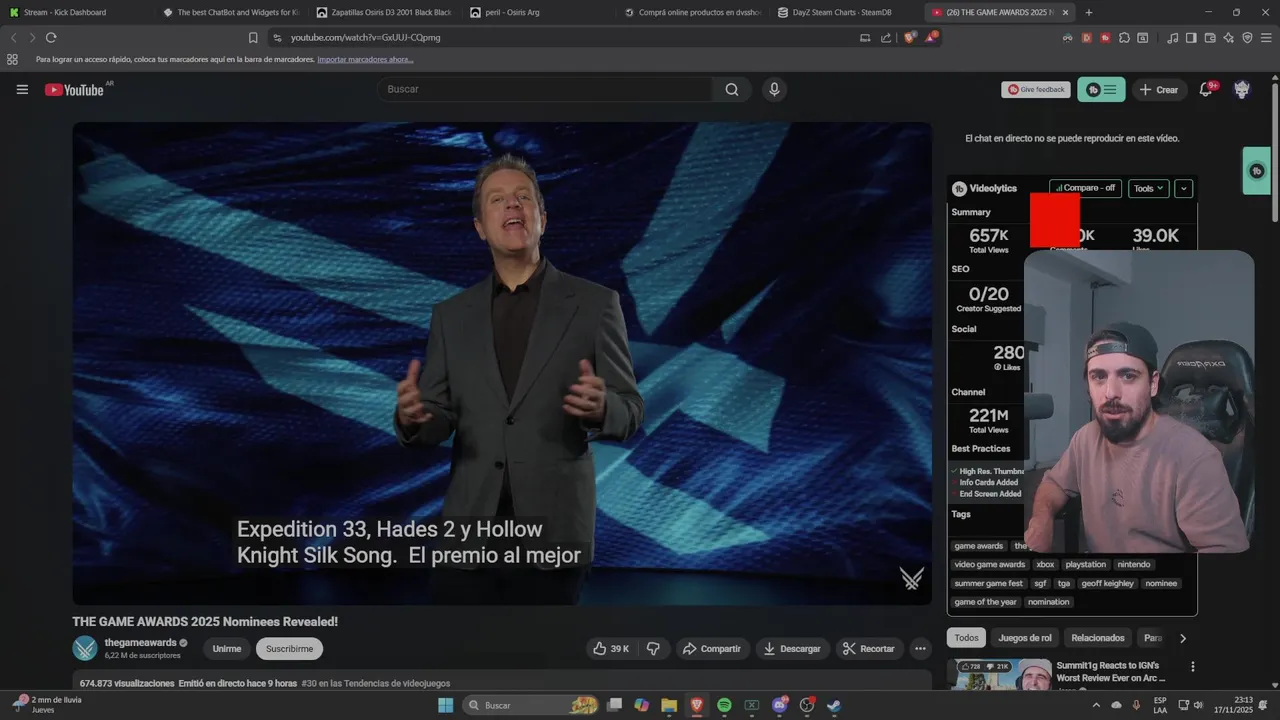
Task: Click share icon in address bar
Action: pyautogui.click(x=886, y=37)
